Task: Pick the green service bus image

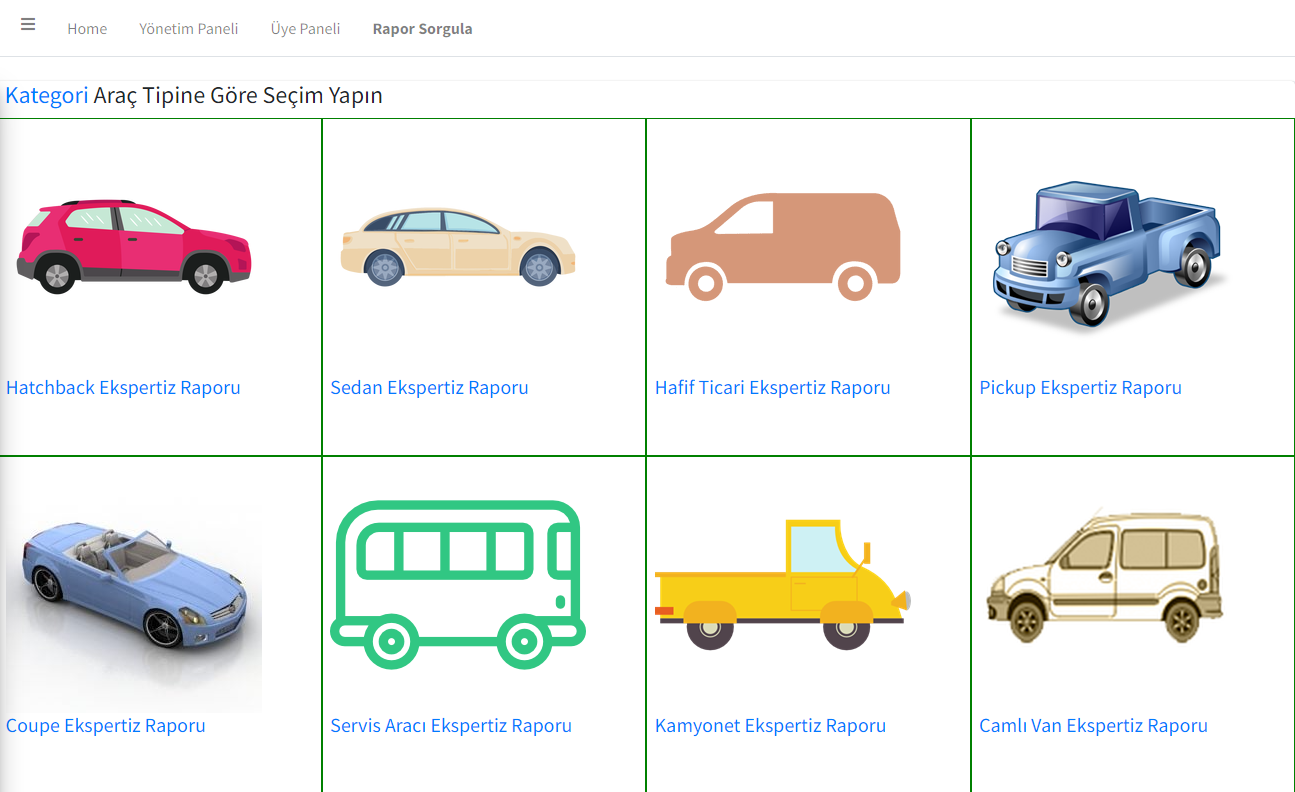Action: pos(458,584)
